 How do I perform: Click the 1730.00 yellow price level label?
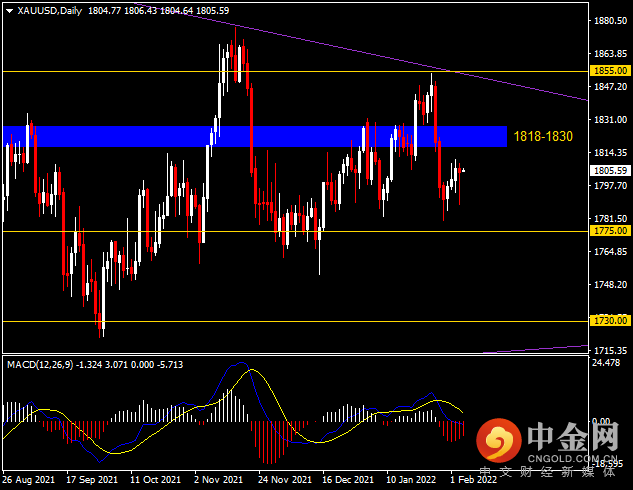(x=610, y=320)
